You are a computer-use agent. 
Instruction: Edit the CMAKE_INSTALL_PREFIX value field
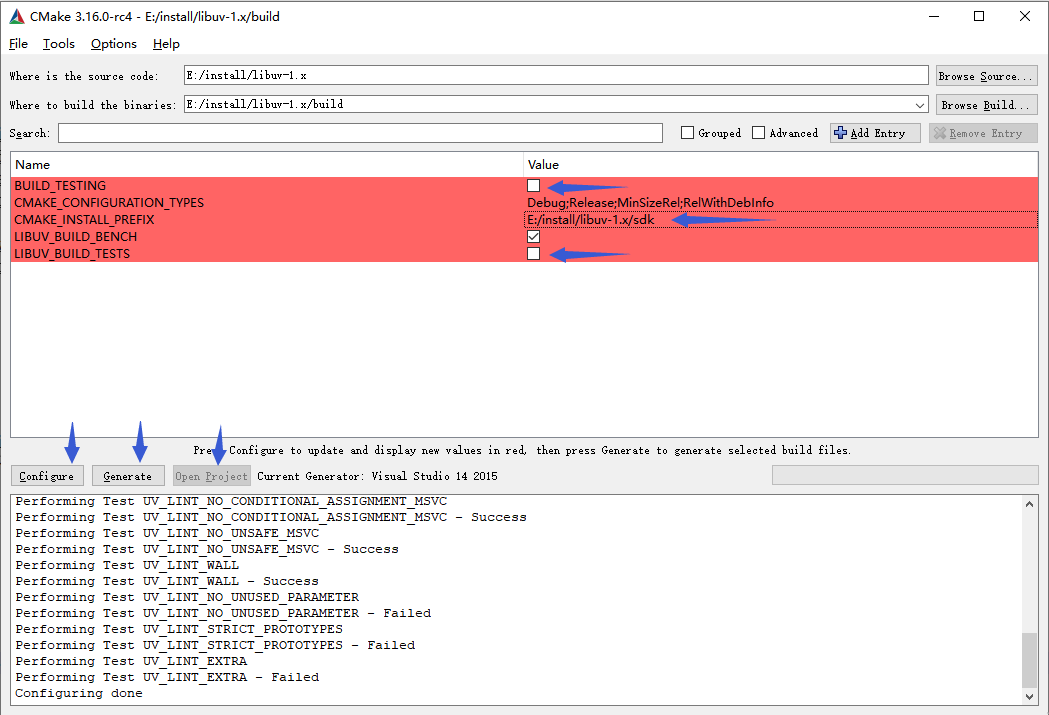click(x=781, y=219)
